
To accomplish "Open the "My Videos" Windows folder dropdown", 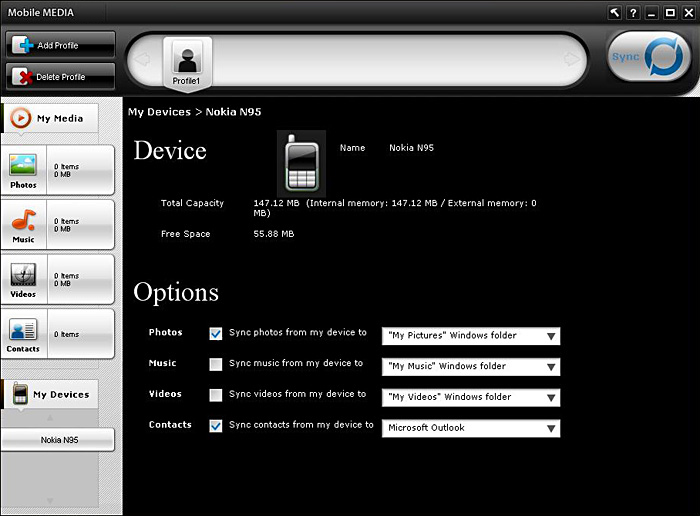I will [x=471, y=397].
